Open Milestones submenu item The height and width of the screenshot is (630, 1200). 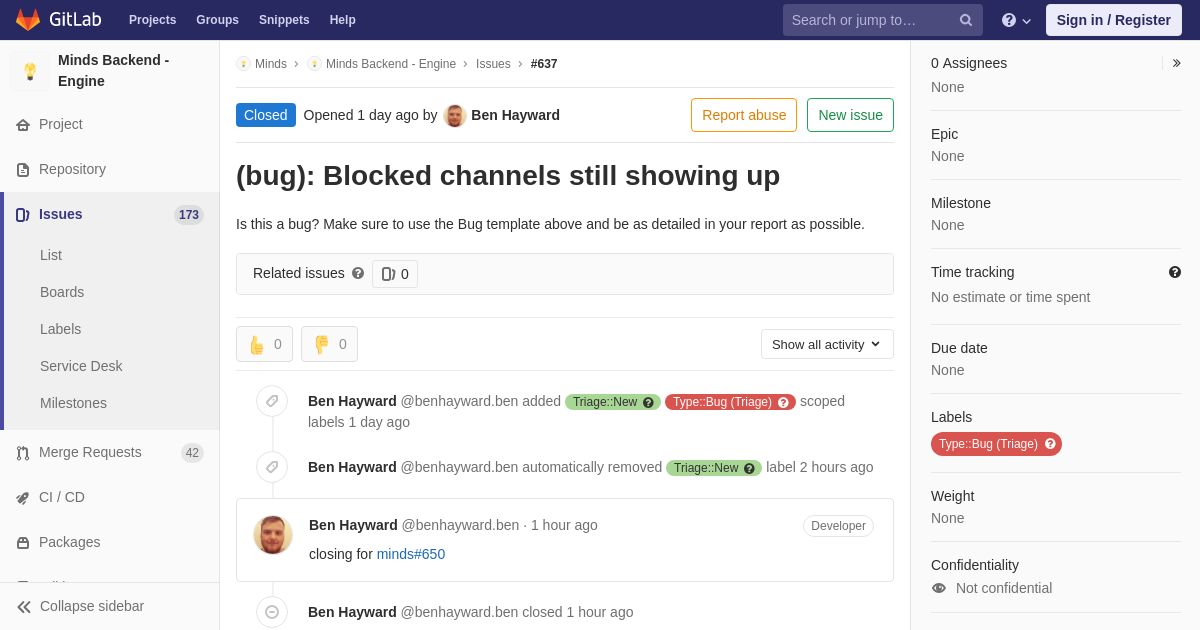pyautogui.click(x=73, y=403)
